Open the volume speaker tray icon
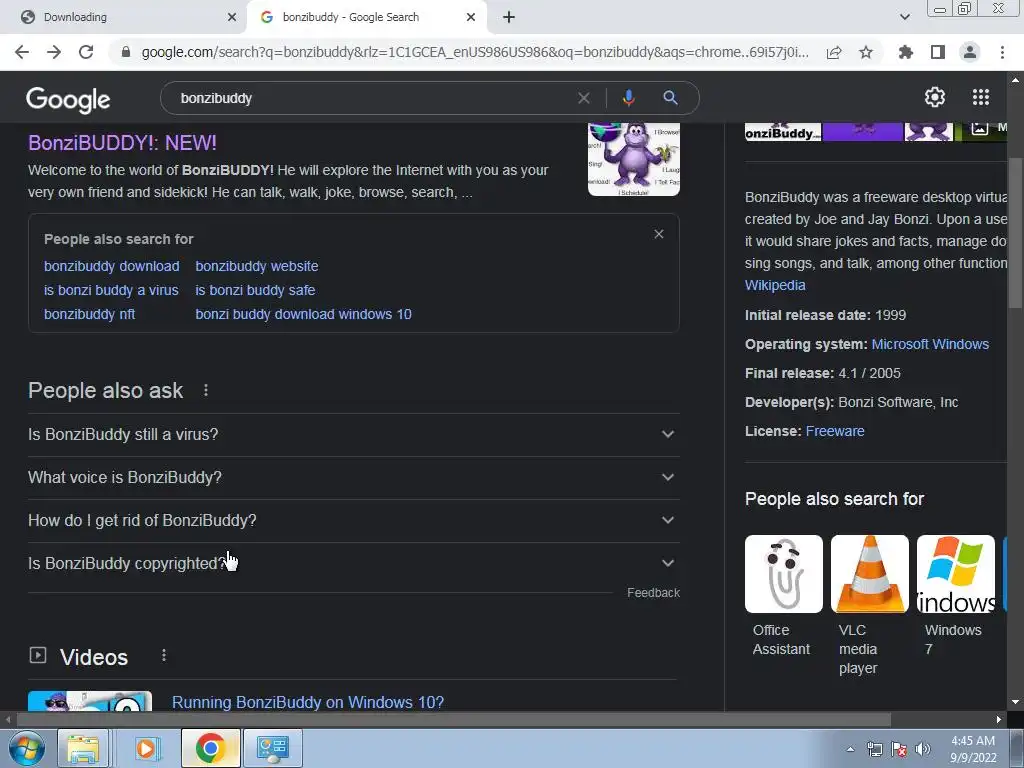The width and height of the screenshot is (1024, 768). [923, 749]
